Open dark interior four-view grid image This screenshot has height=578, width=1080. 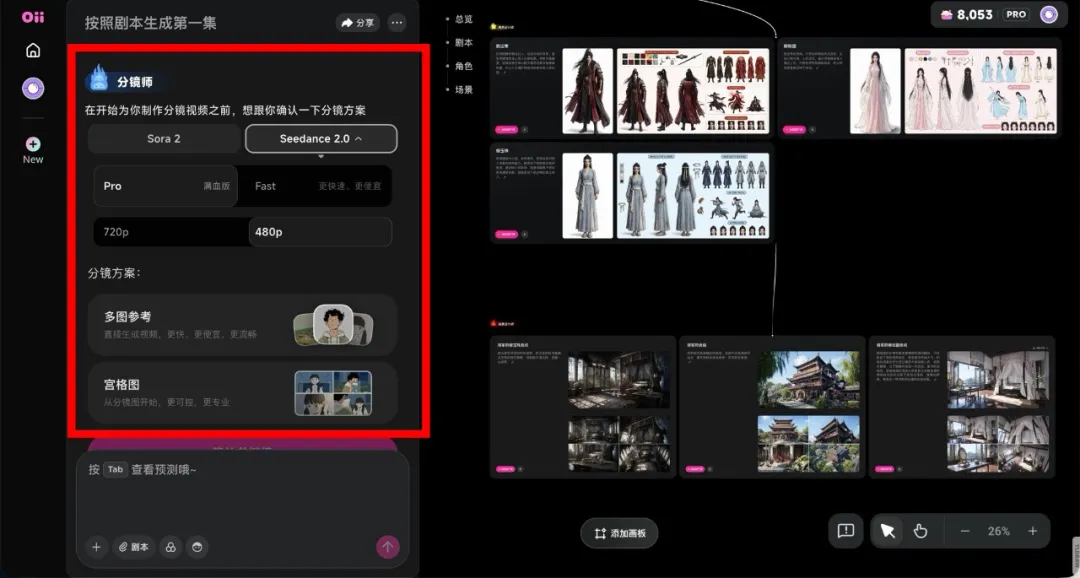(619, 444)
